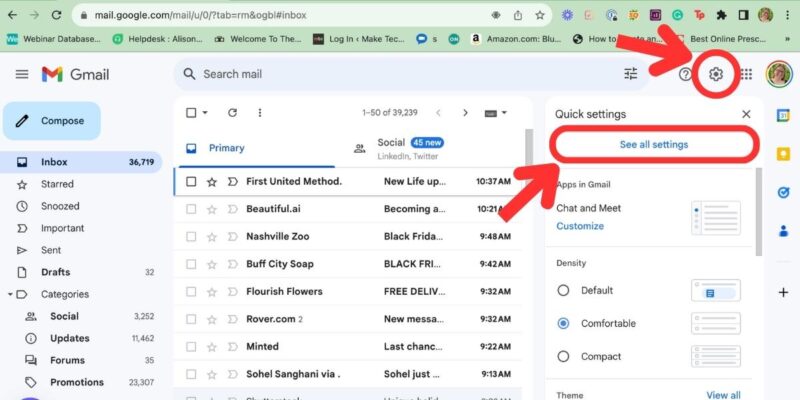Image resolution: width=800 pixels, height=400 pixels.
Task: Star the Buff City Soap email
Action: tap(212, 264)
